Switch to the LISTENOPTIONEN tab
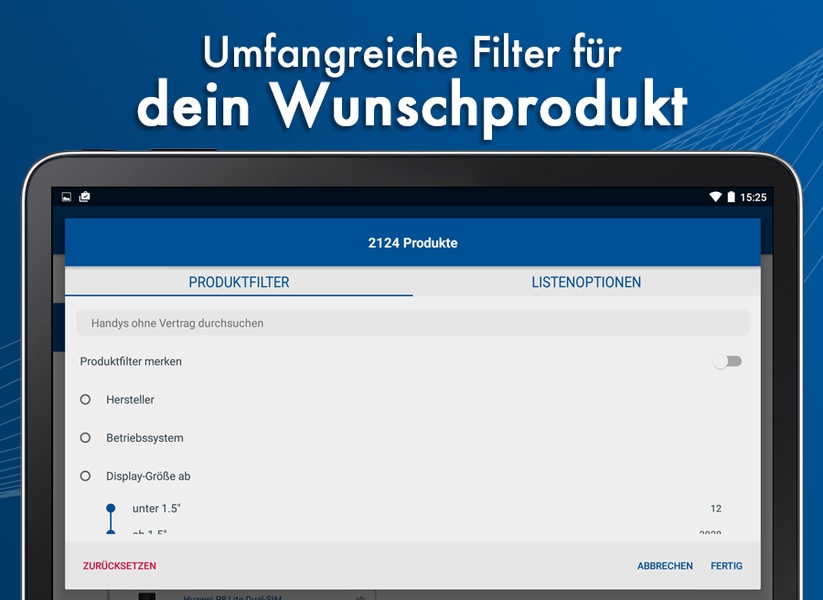The image size is (823, 600). (x=586, y=282)
